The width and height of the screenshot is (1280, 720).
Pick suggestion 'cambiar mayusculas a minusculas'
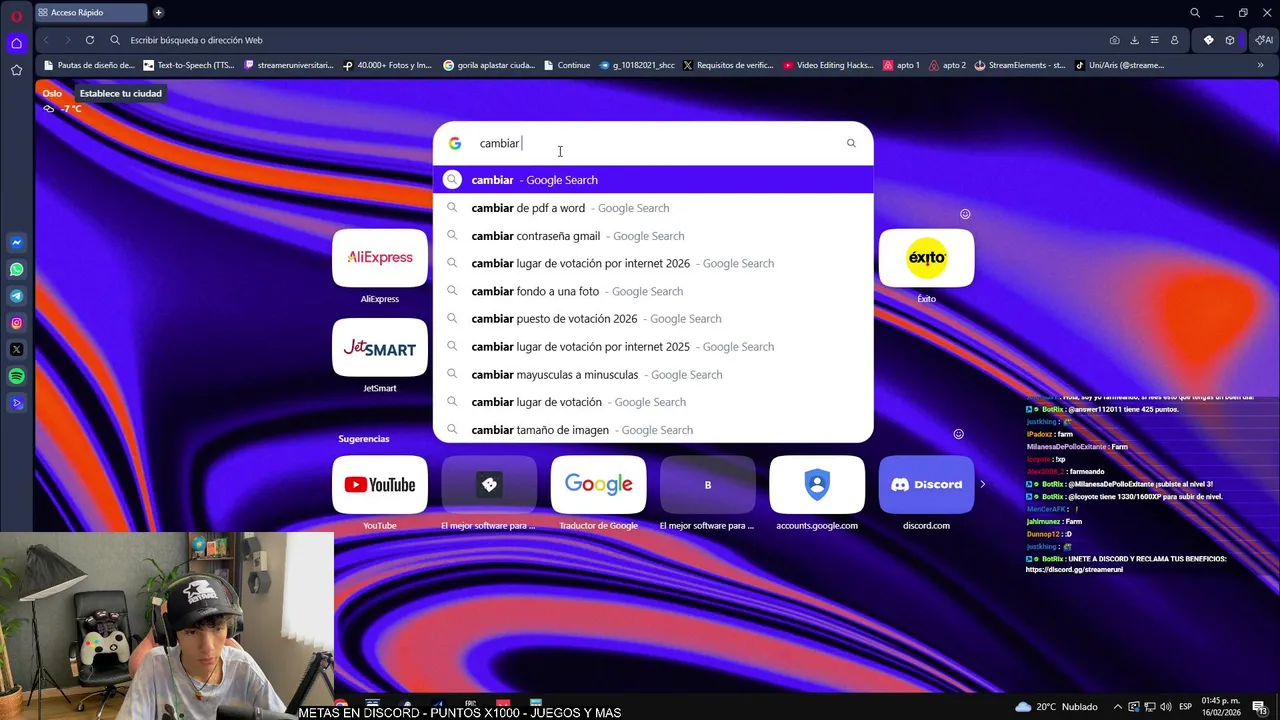(653, 374)
